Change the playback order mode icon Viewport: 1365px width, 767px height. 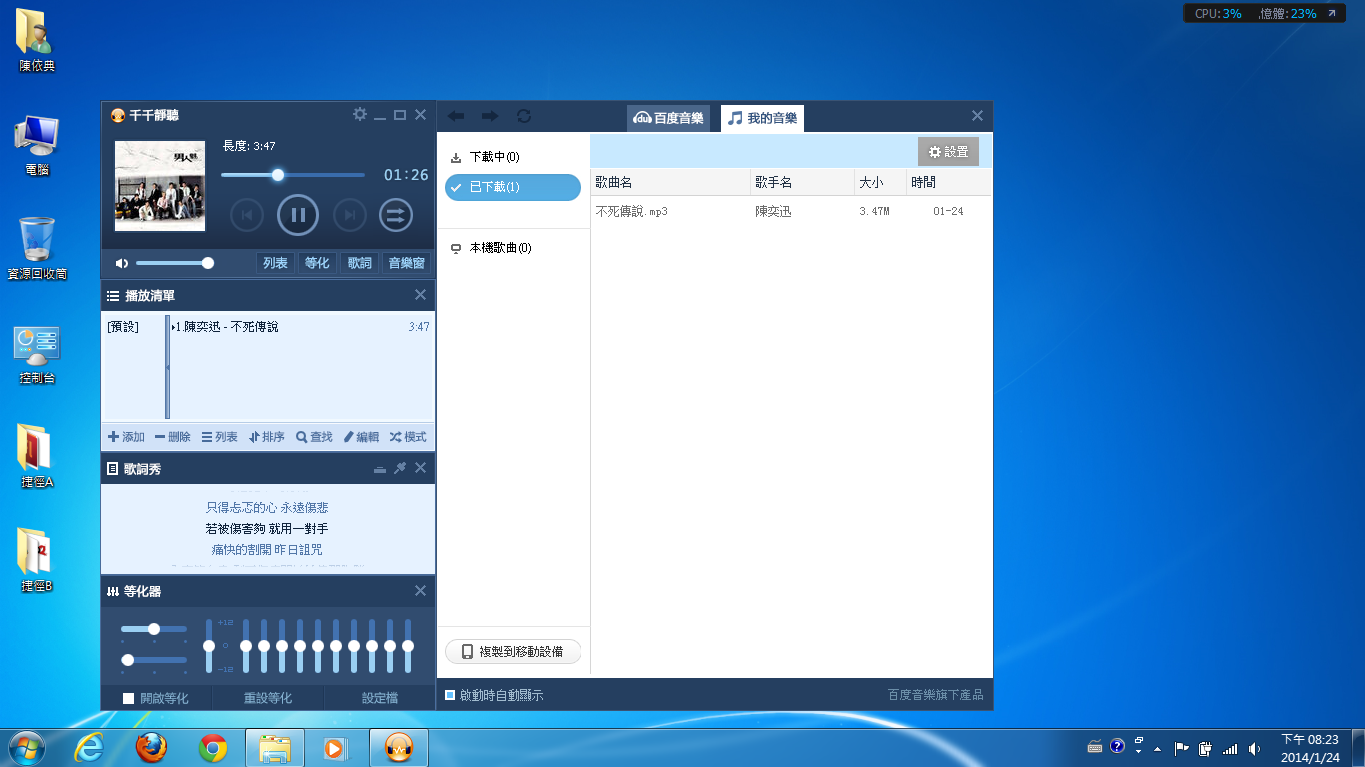click(396, 214)
